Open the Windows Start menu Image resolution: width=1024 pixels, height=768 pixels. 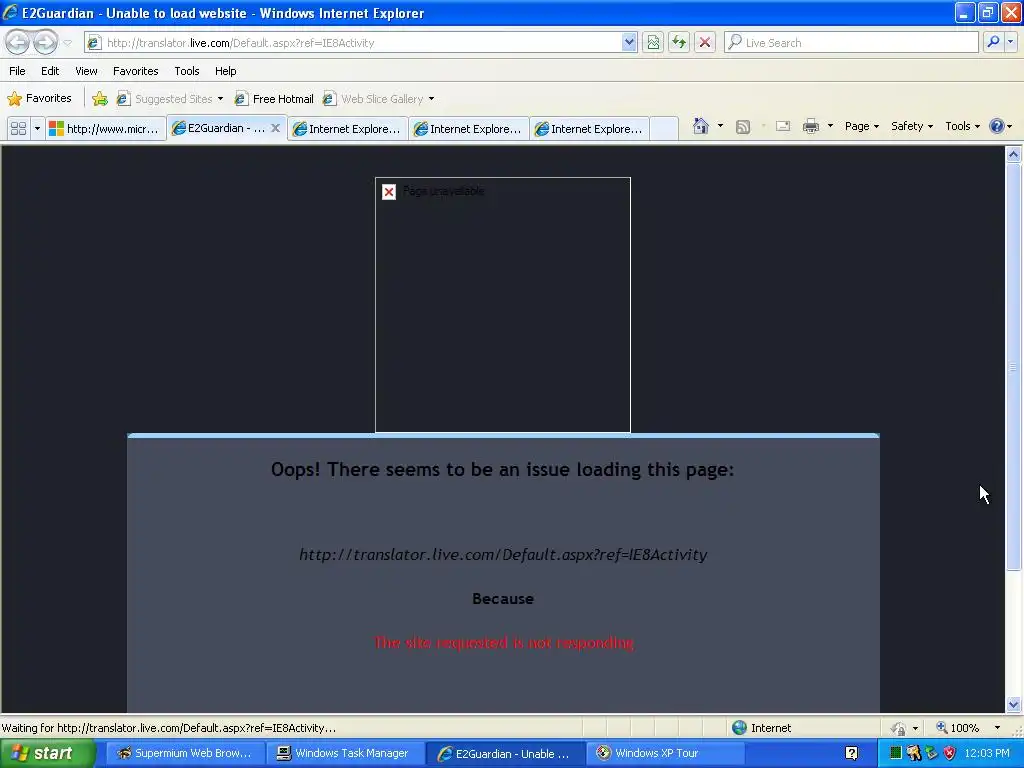48,754
